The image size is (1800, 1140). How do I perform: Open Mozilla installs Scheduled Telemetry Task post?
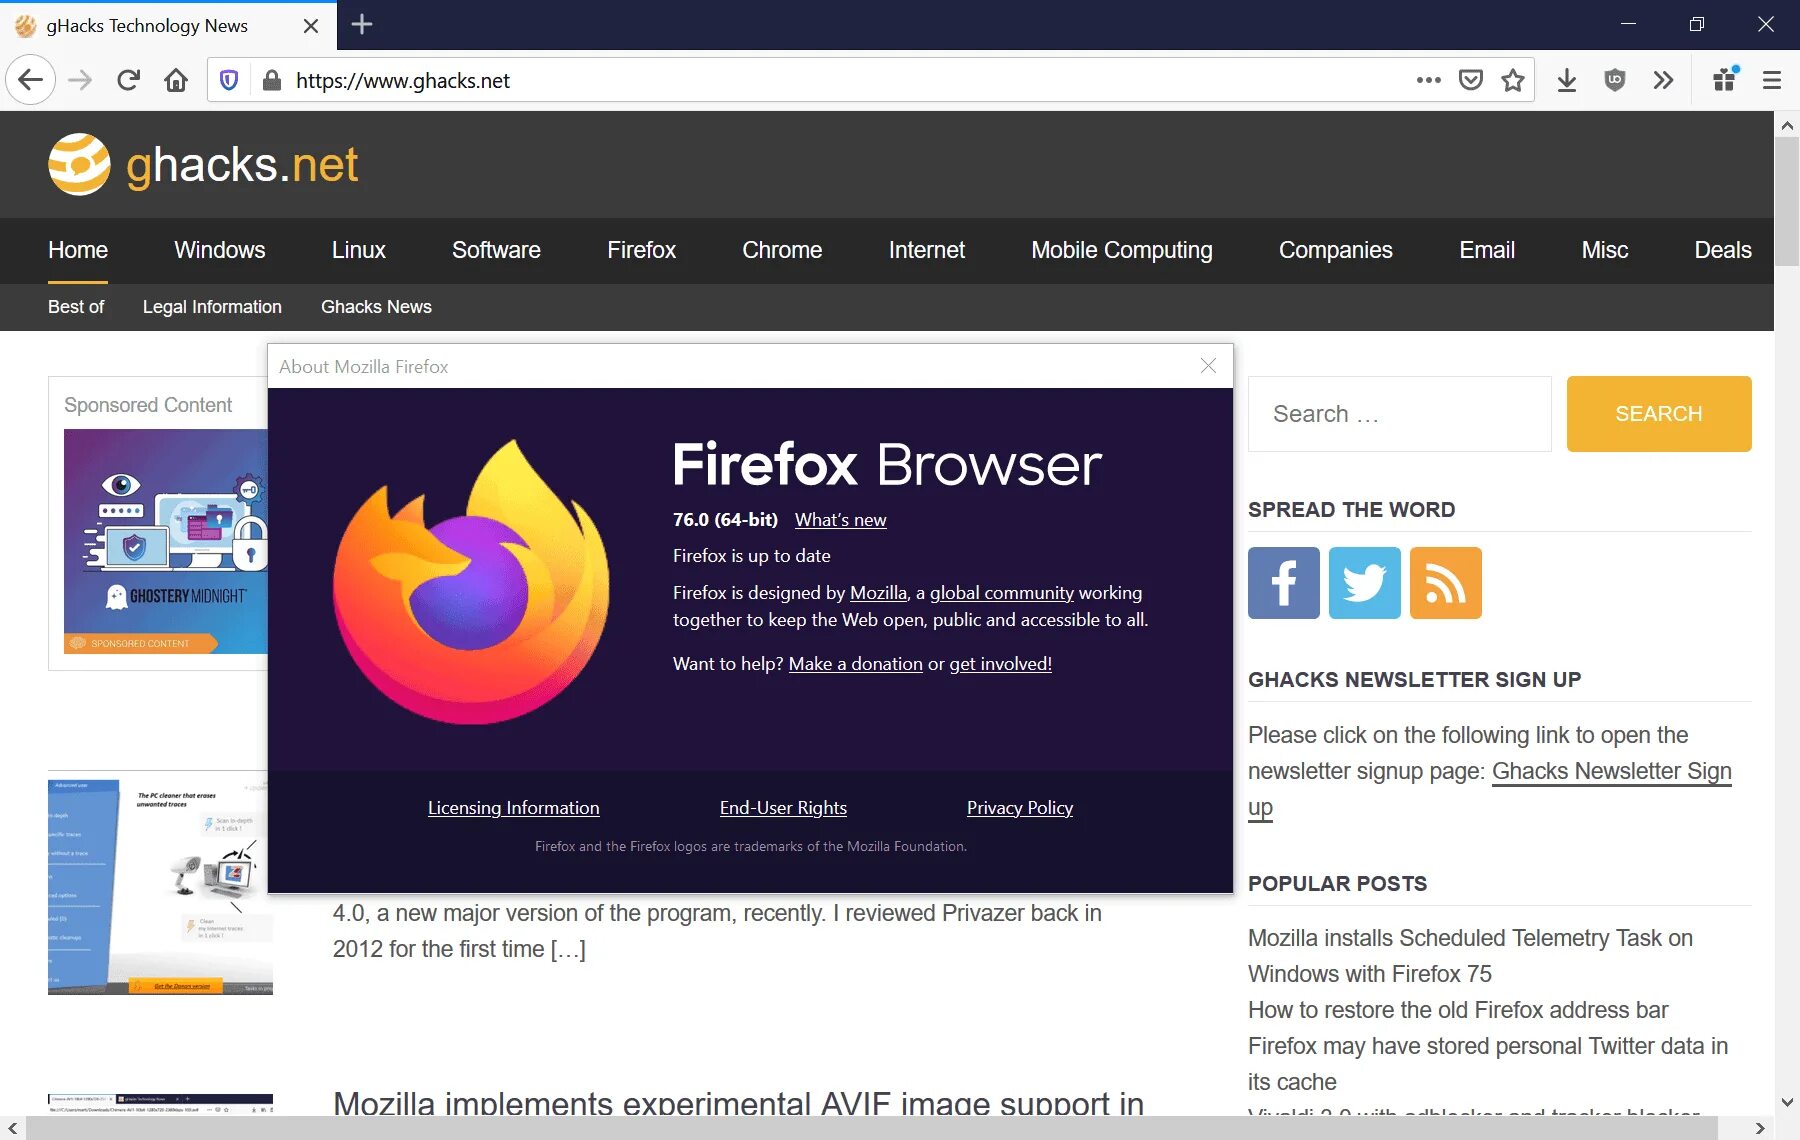1470,956
